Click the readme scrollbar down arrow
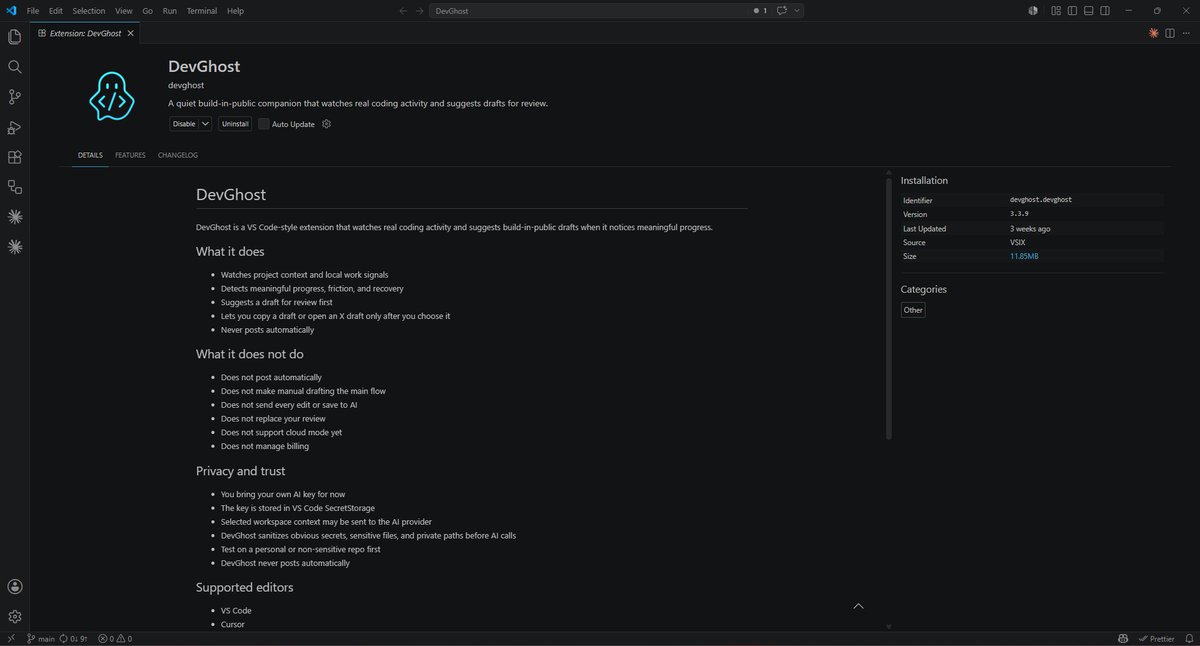The width and height of the screenshot is (1200, 646). (x=888, y=626)
